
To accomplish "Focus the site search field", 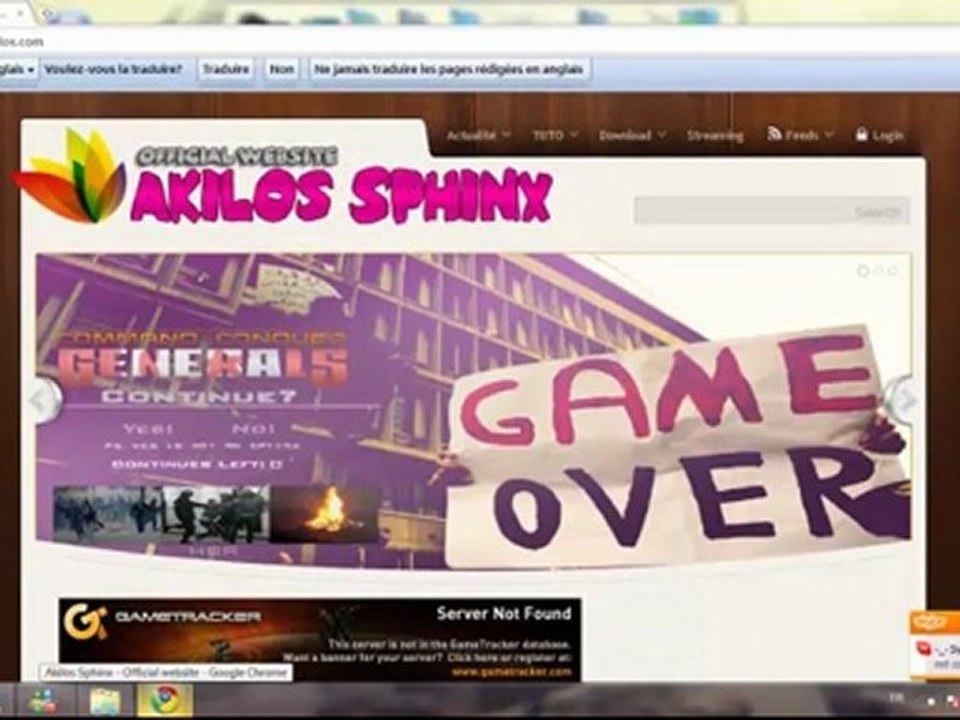I will click(771, 211).
